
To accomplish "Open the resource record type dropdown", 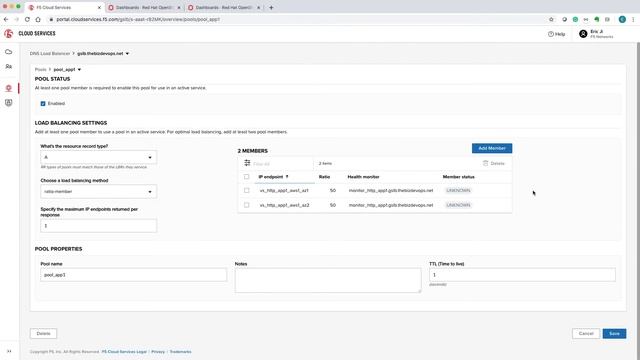I will click(x=98, y=157).
